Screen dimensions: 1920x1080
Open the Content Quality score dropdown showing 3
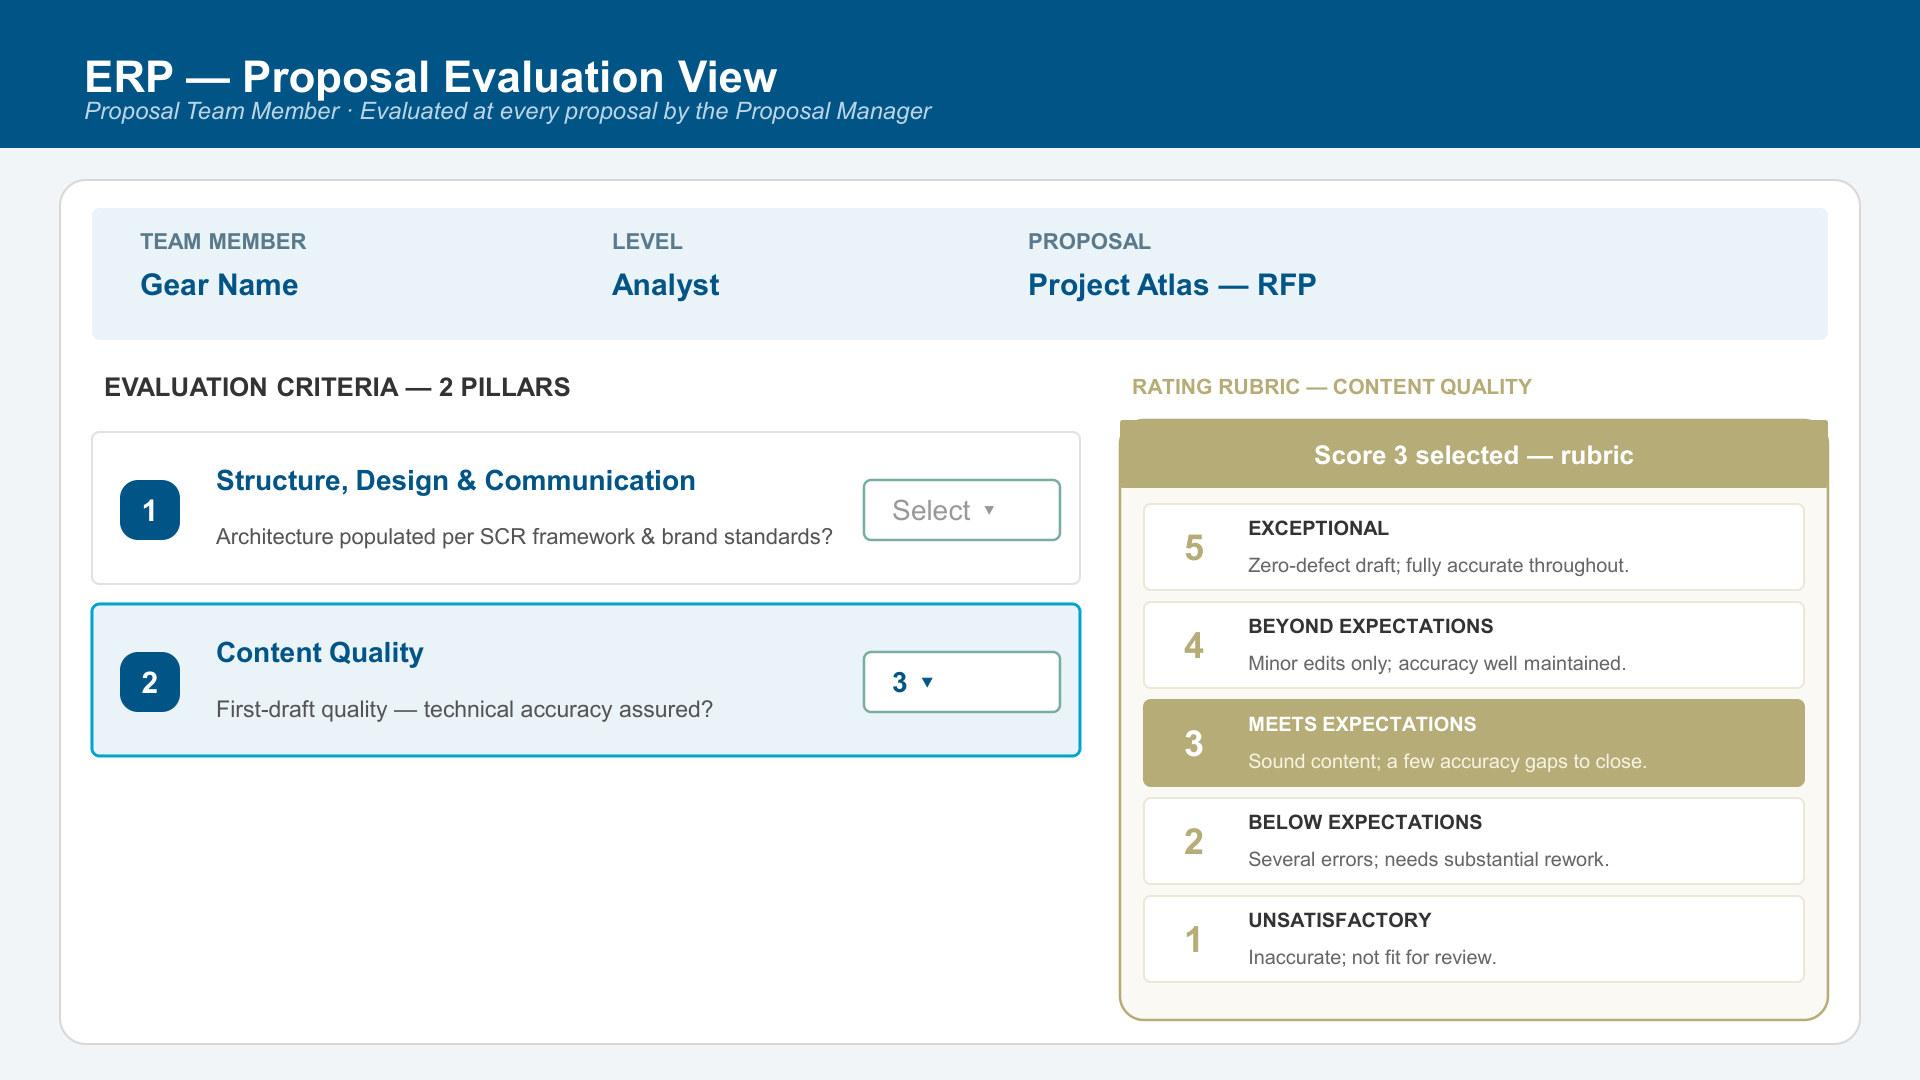click(961, 682)
